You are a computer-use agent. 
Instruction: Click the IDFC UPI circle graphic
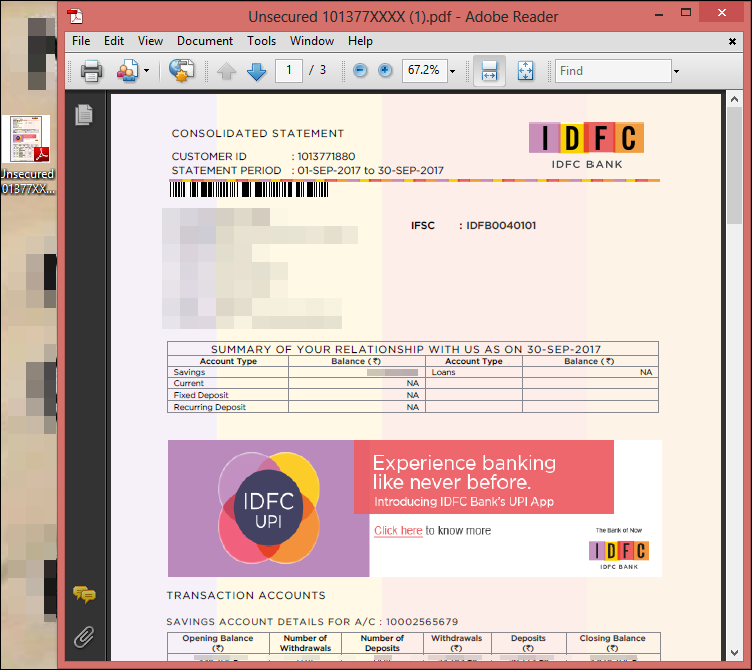tap(269, 508)
